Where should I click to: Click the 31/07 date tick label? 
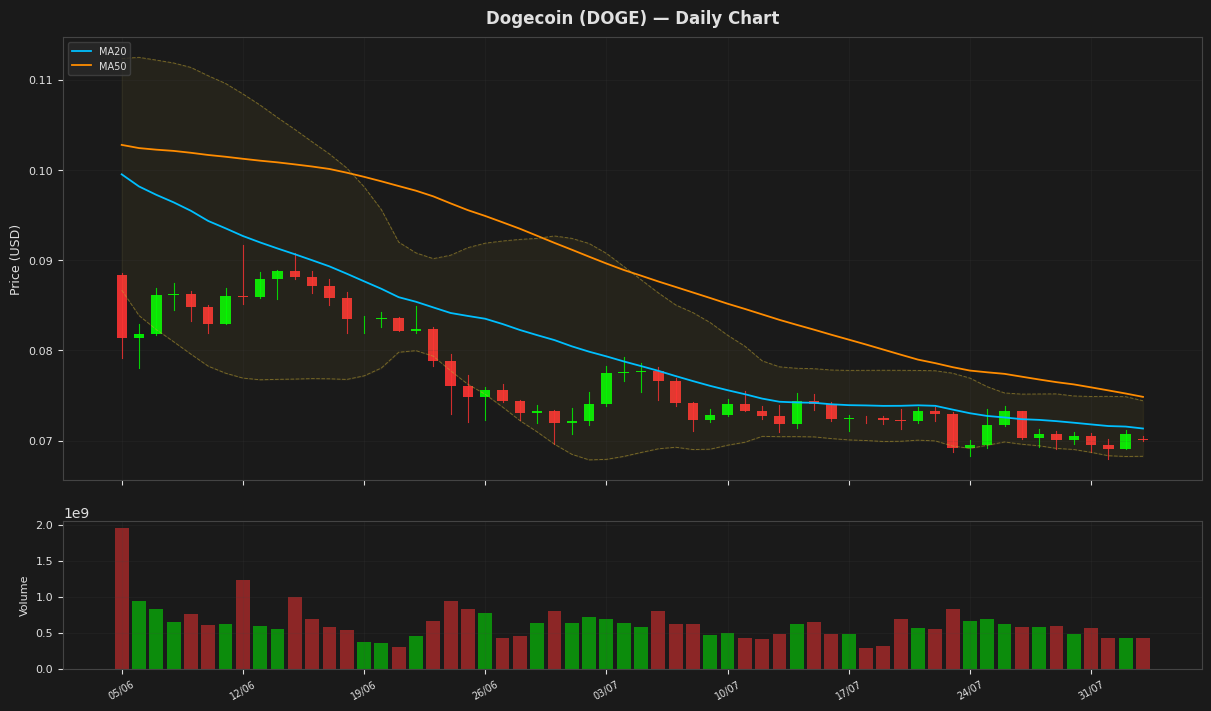point(1088,690)
